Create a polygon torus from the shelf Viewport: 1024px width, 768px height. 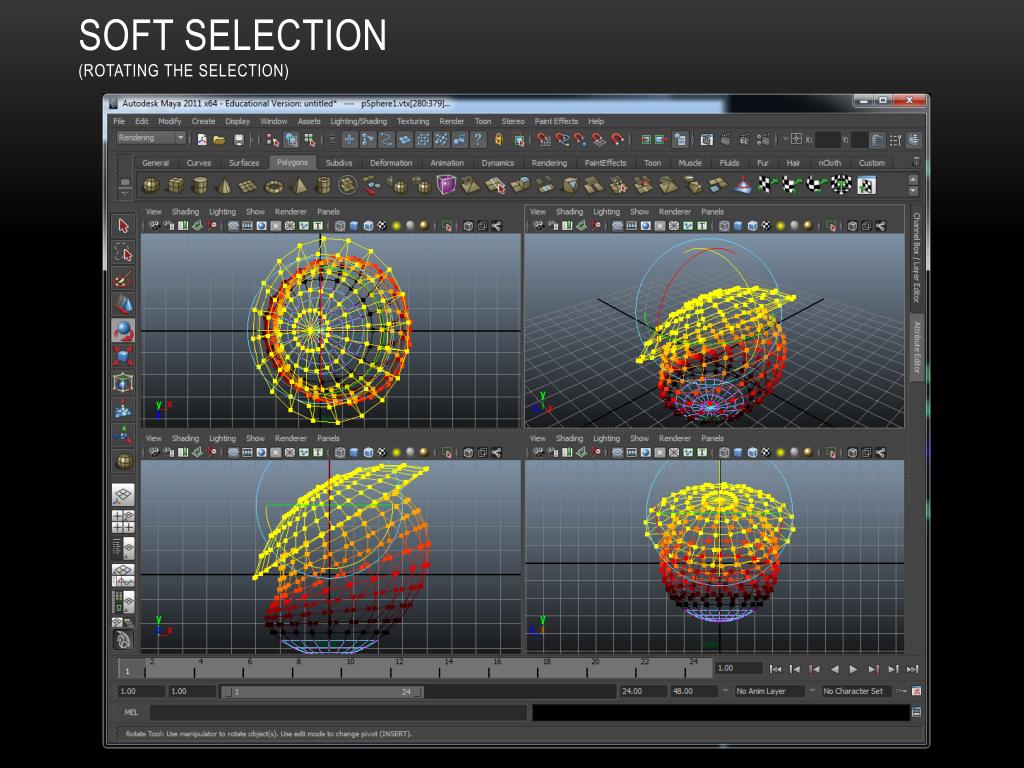(x=273, y=185)
